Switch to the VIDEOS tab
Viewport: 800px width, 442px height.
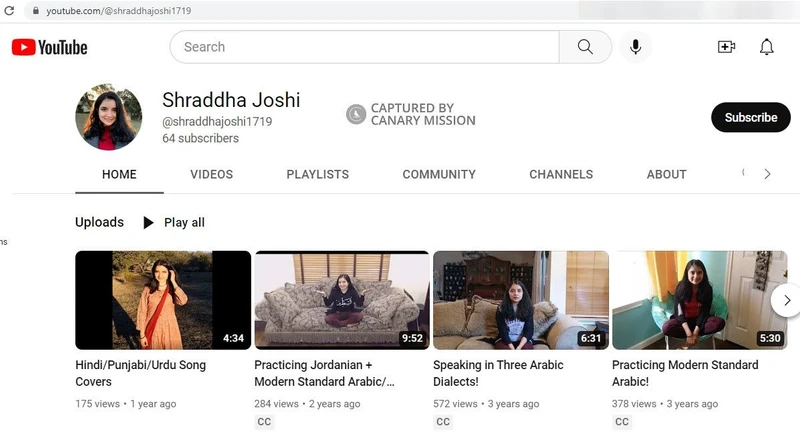pyautogui.click(x=211, y=175)
